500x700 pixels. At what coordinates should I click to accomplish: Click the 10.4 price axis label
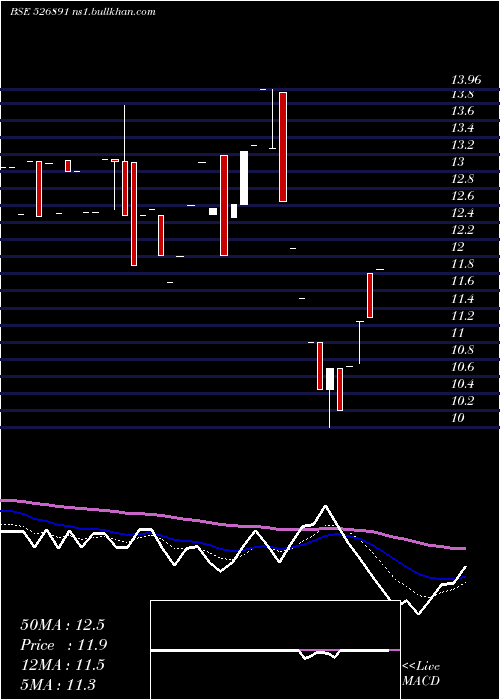click(462, 384)
